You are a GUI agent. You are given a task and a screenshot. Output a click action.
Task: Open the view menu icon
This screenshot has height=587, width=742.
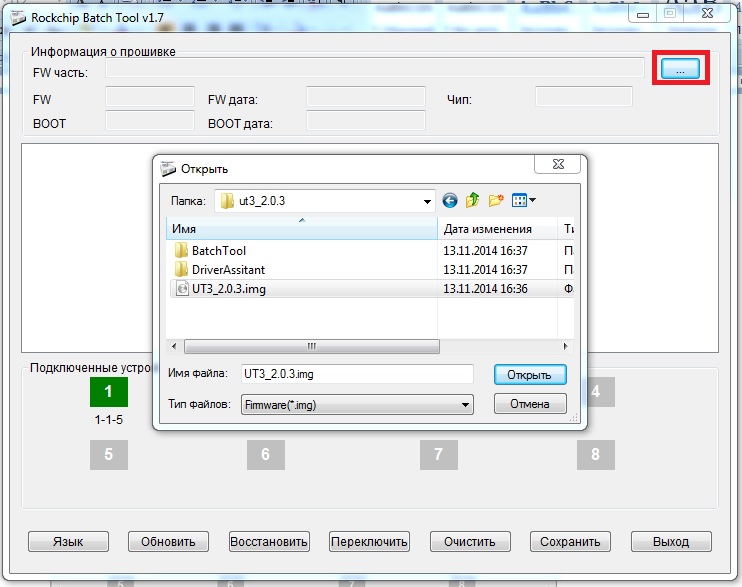(524, 200)
